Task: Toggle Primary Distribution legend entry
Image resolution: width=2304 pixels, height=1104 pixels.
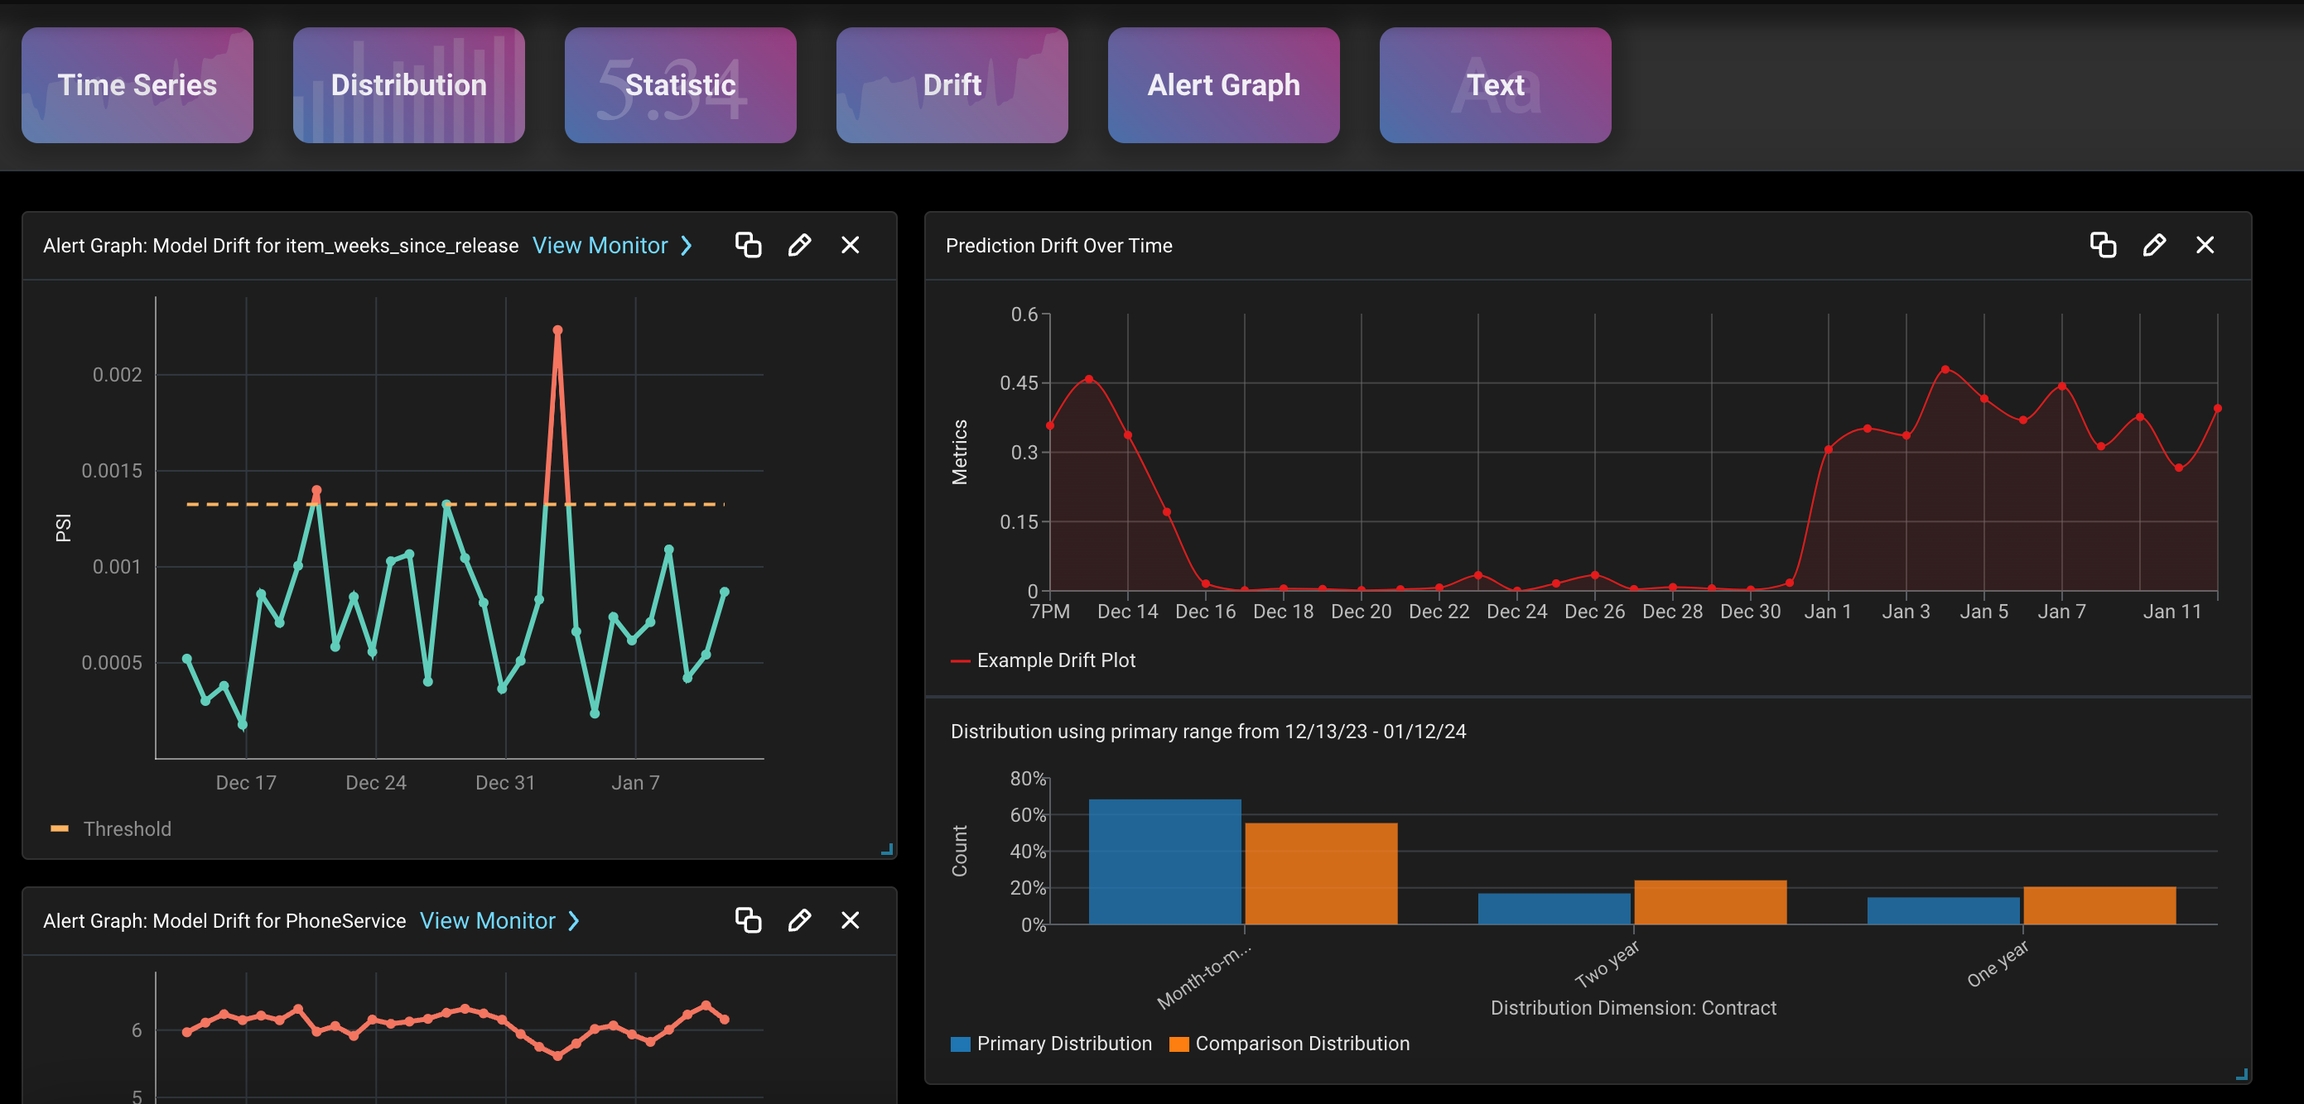Action: [1063, 1043]
